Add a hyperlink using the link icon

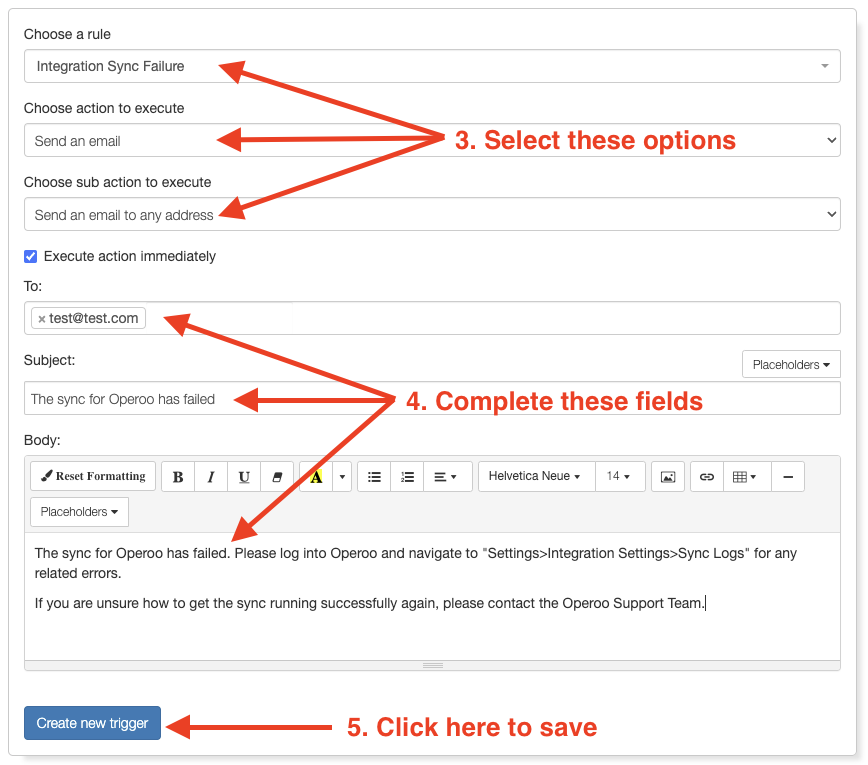click(707, 477)
